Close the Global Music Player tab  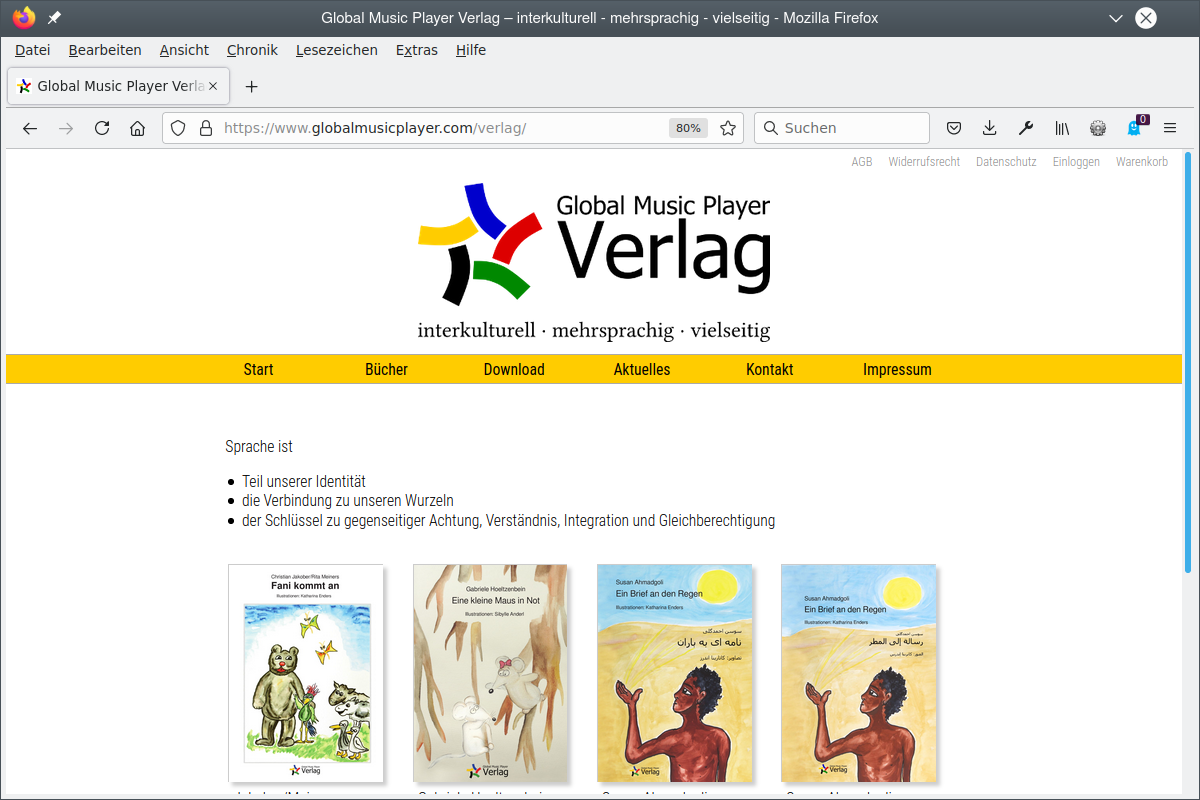tap(215, 86)
